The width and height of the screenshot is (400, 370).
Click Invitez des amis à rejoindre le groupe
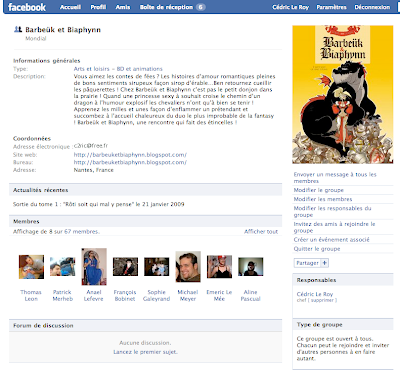pos(334,227)
